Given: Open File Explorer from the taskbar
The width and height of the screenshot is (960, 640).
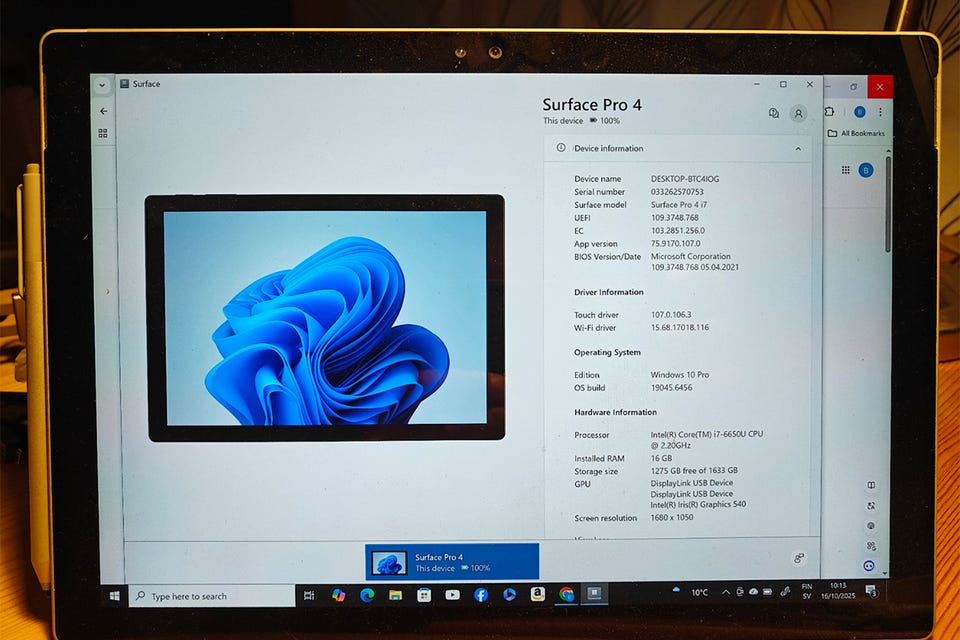Looking at the screenshot, I should coord(396,595).
